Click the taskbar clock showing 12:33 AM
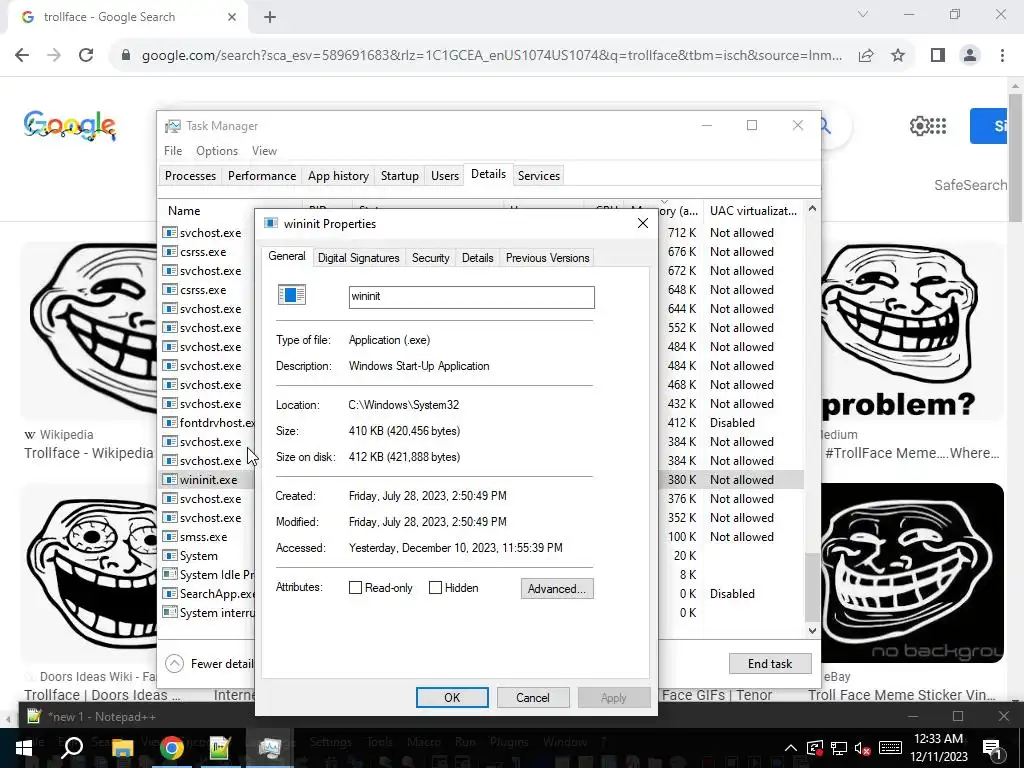 point(940,748)
